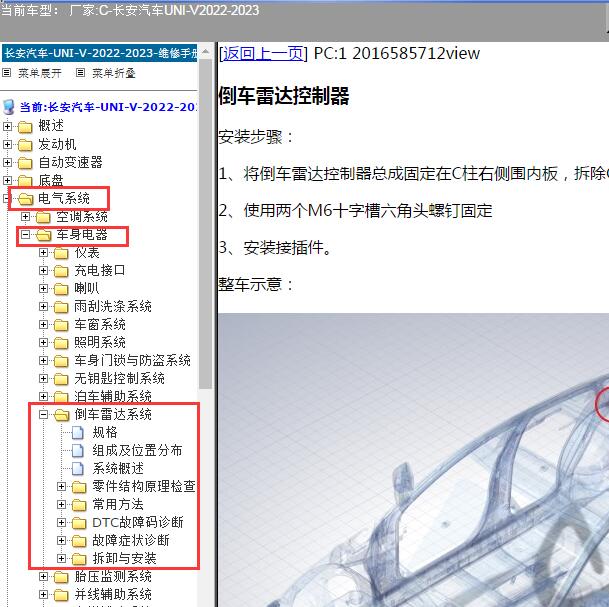Expand the 概述 tree node
The height and width of the screenshot is (607, 609).
coord(7,126)
